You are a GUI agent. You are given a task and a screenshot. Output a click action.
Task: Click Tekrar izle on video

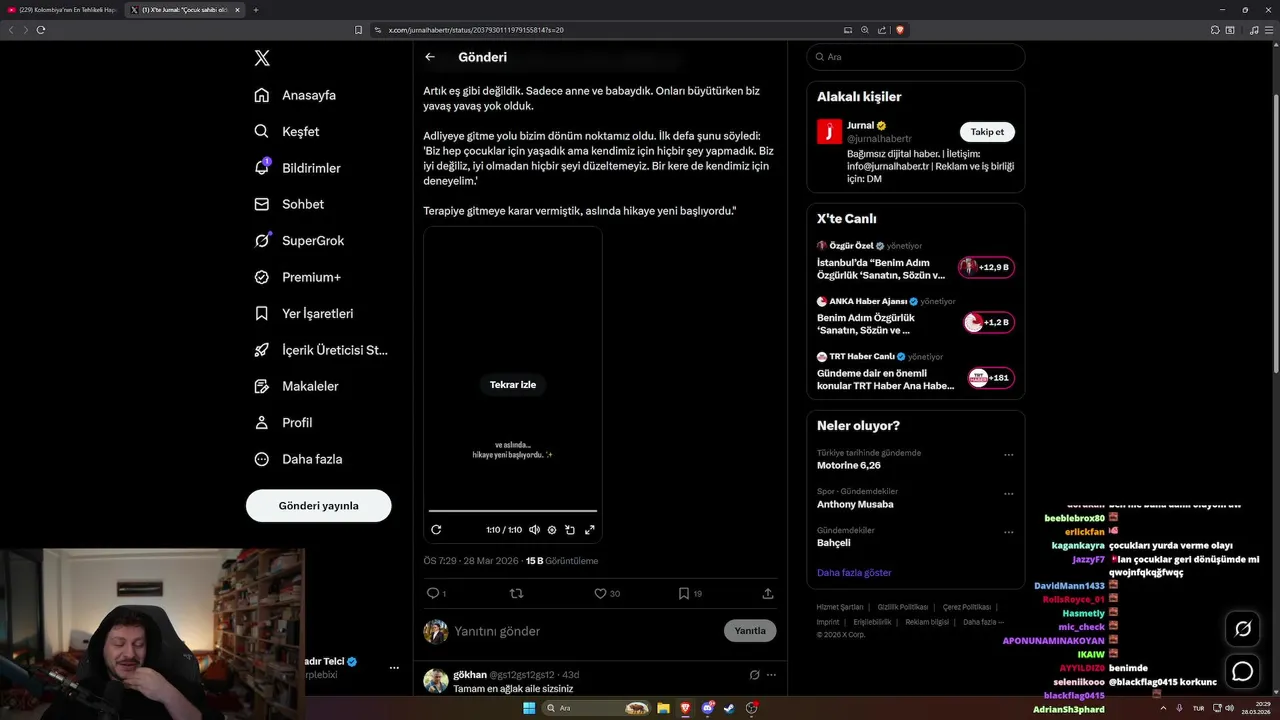513,385
